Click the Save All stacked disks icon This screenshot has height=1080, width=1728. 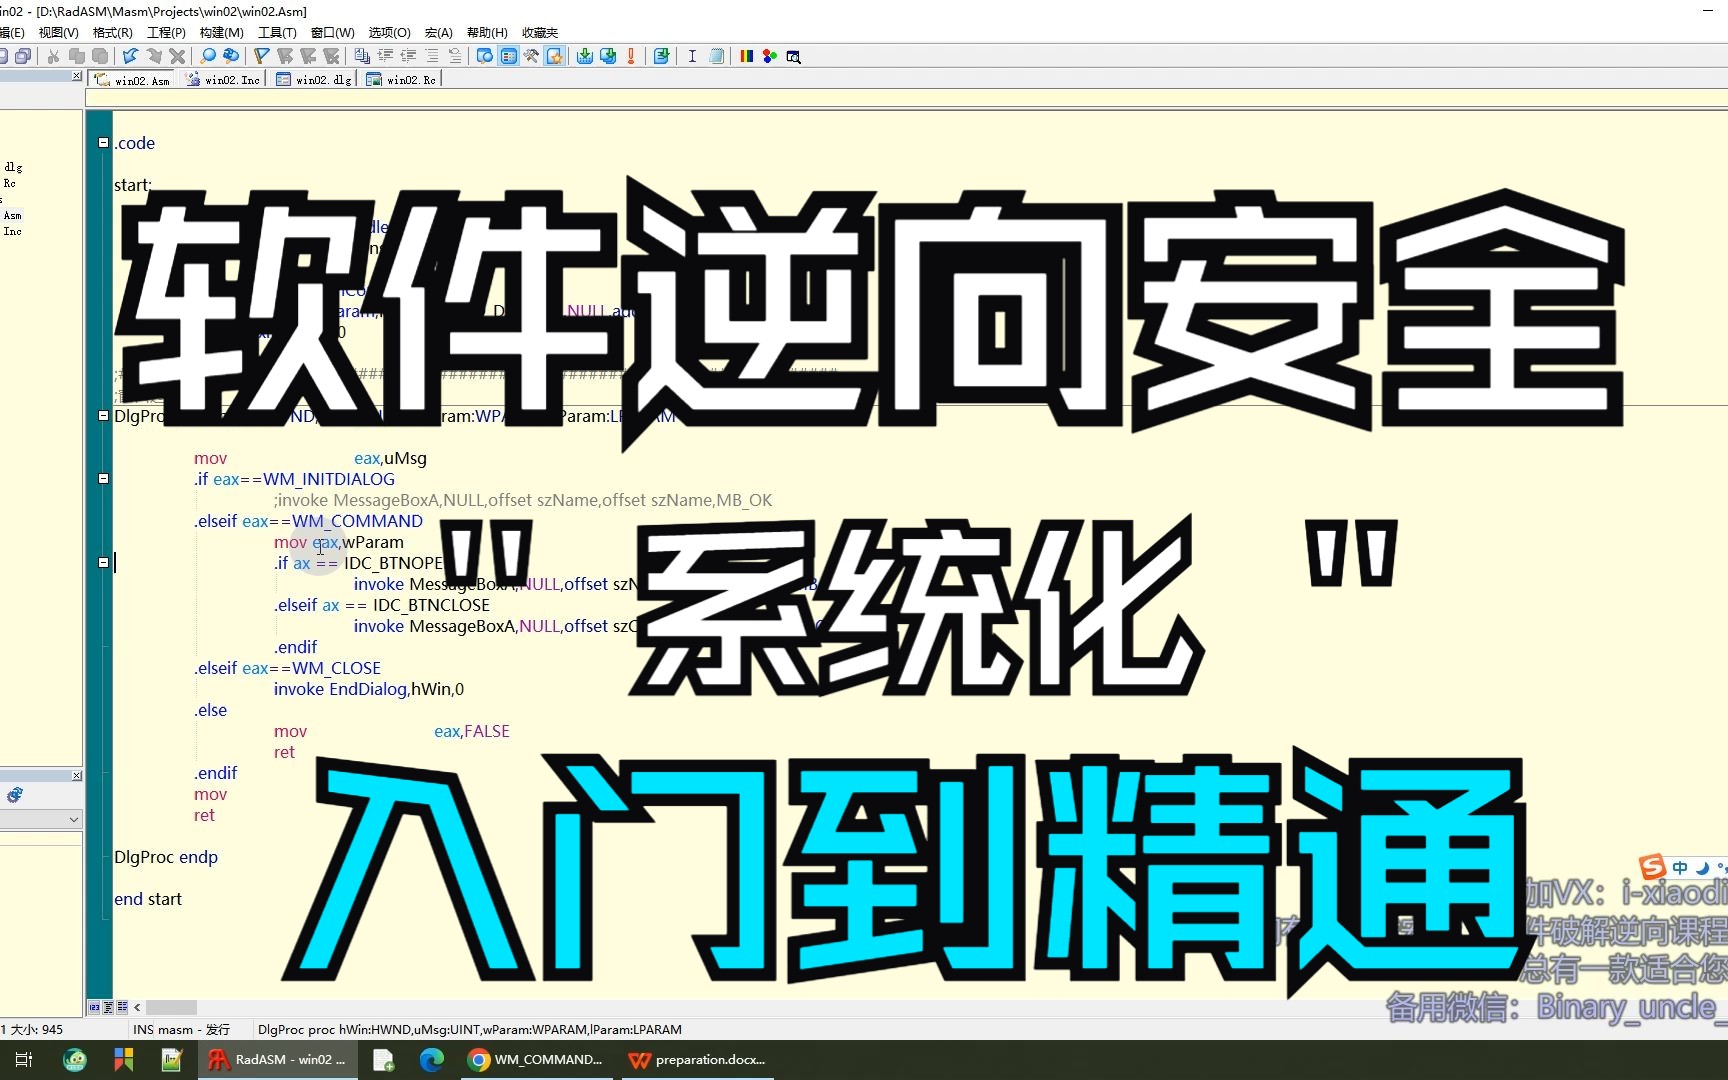pos(23,56)
